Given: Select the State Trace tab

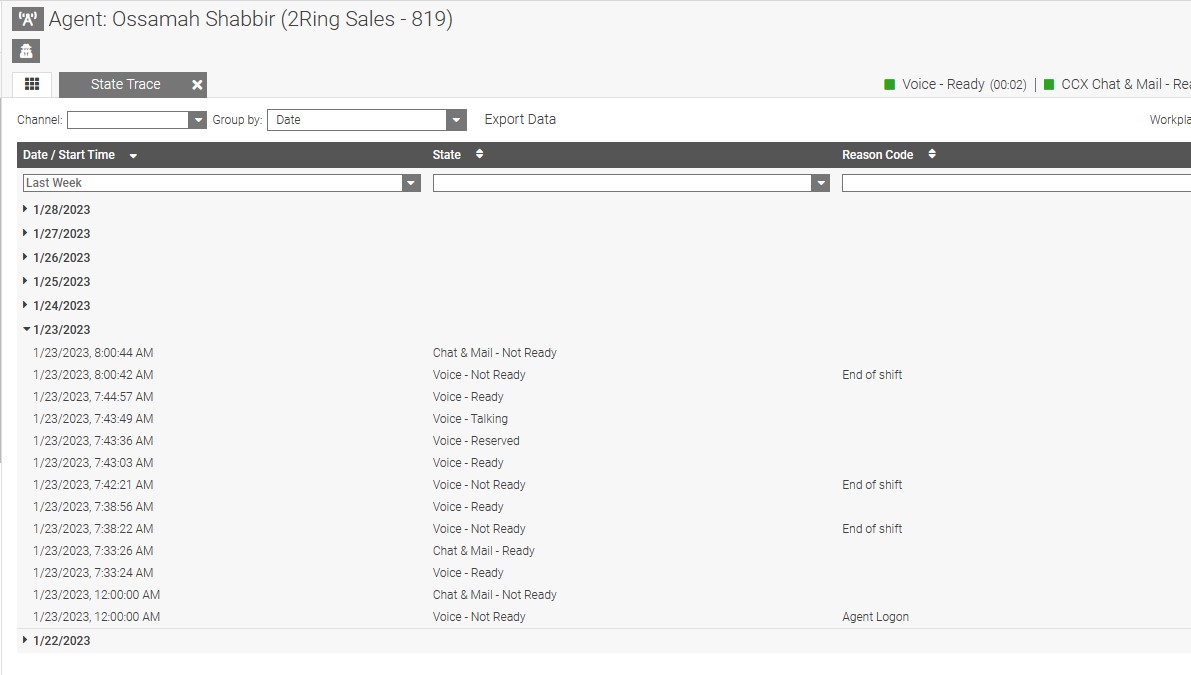Looking at the screenshot, I should (125, 85).
